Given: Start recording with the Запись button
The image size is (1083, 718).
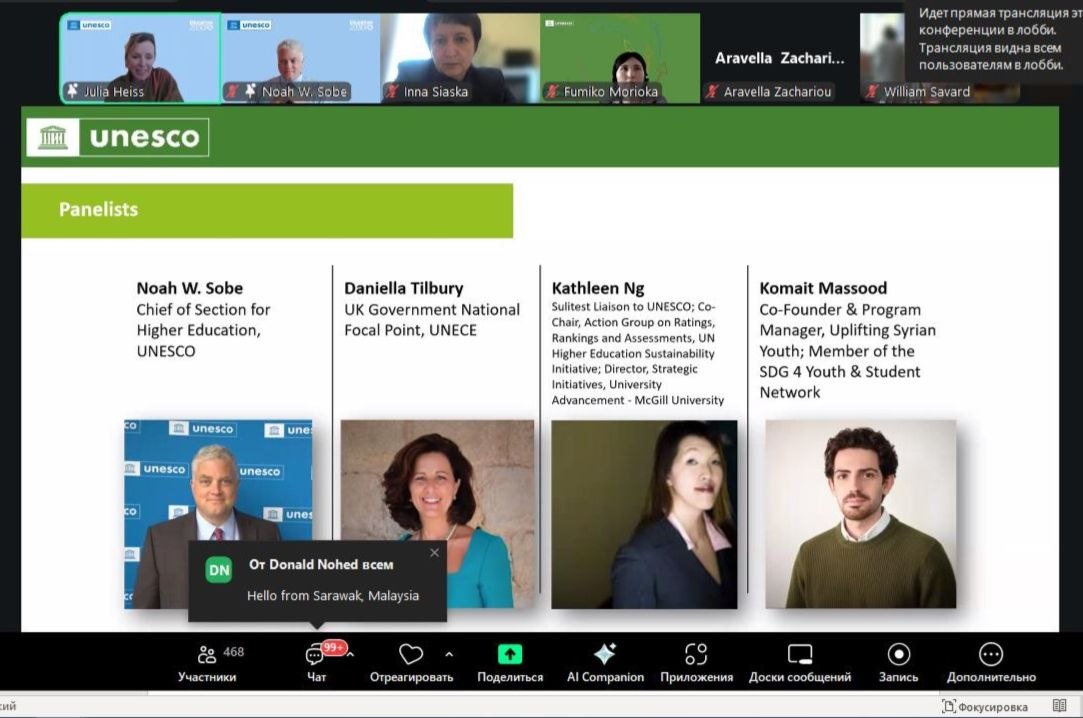Looking at the screenshot, I should [898, 662].
